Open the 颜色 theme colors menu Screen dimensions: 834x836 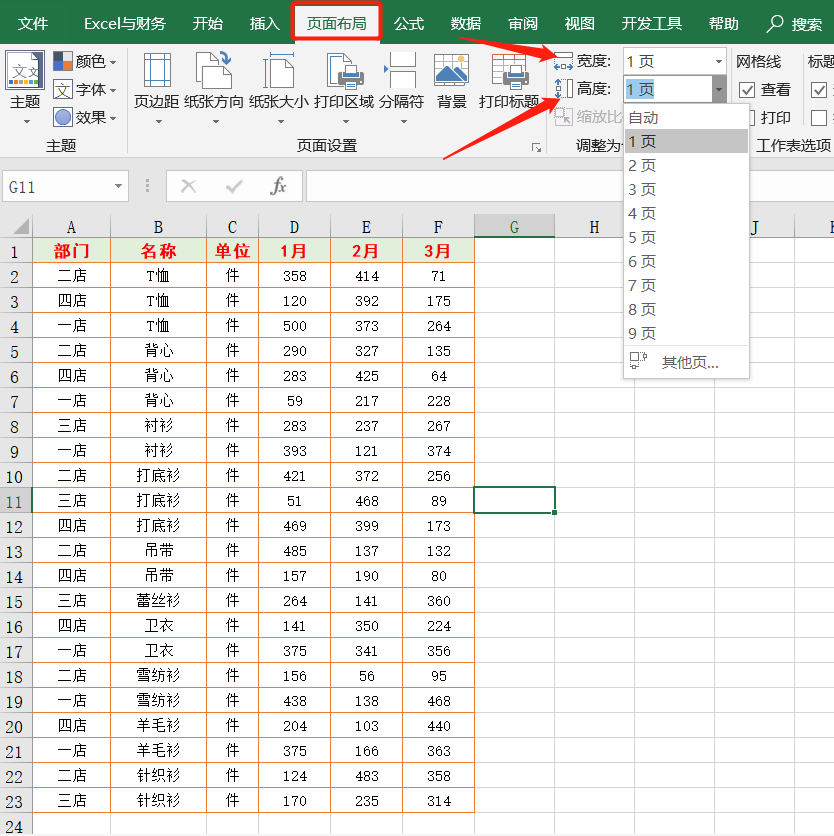pyautogui.click(x=84, y=61)
